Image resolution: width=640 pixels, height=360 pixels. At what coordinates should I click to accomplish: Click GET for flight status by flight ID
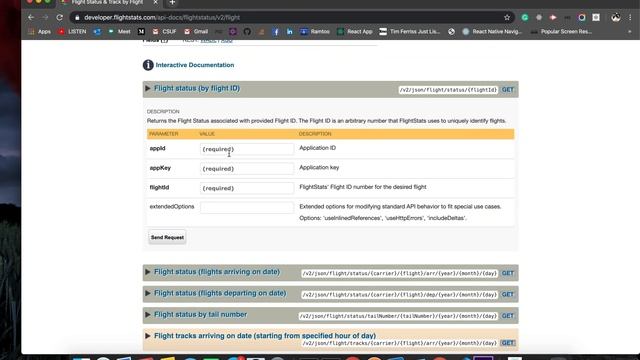pos(508,89)
